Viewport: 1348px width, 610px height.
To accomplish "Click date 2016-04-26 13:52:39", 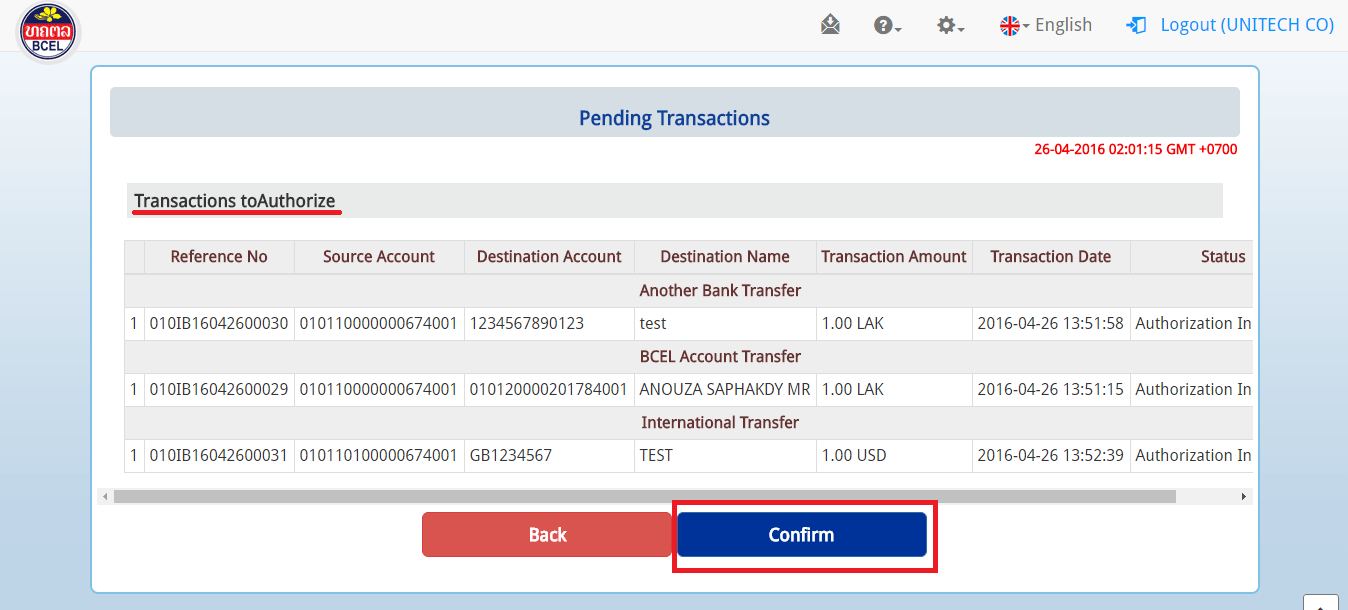I will pos(1051,456).
